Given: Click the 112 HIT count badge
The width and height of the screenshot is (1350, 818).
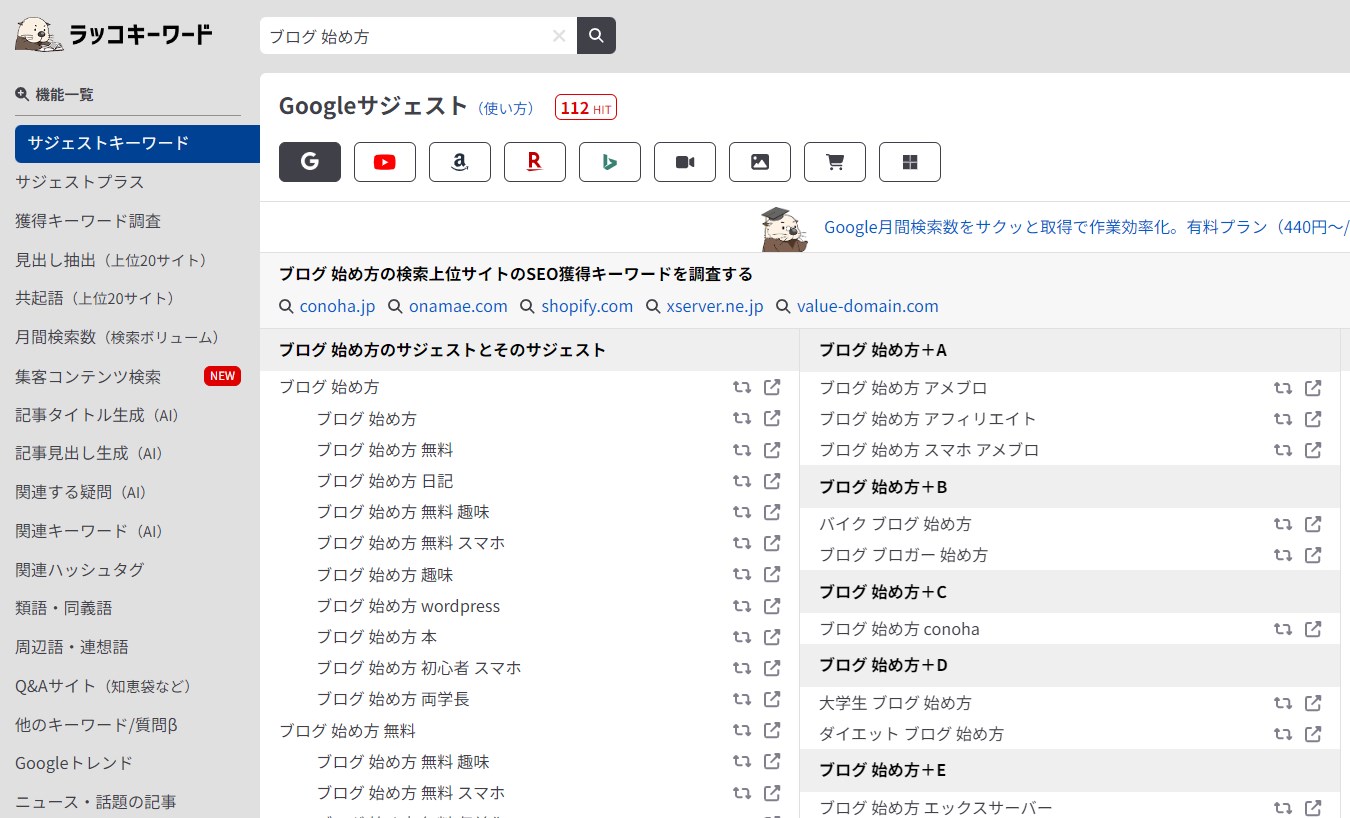Looking at the screenshot, I should point(586,107).
